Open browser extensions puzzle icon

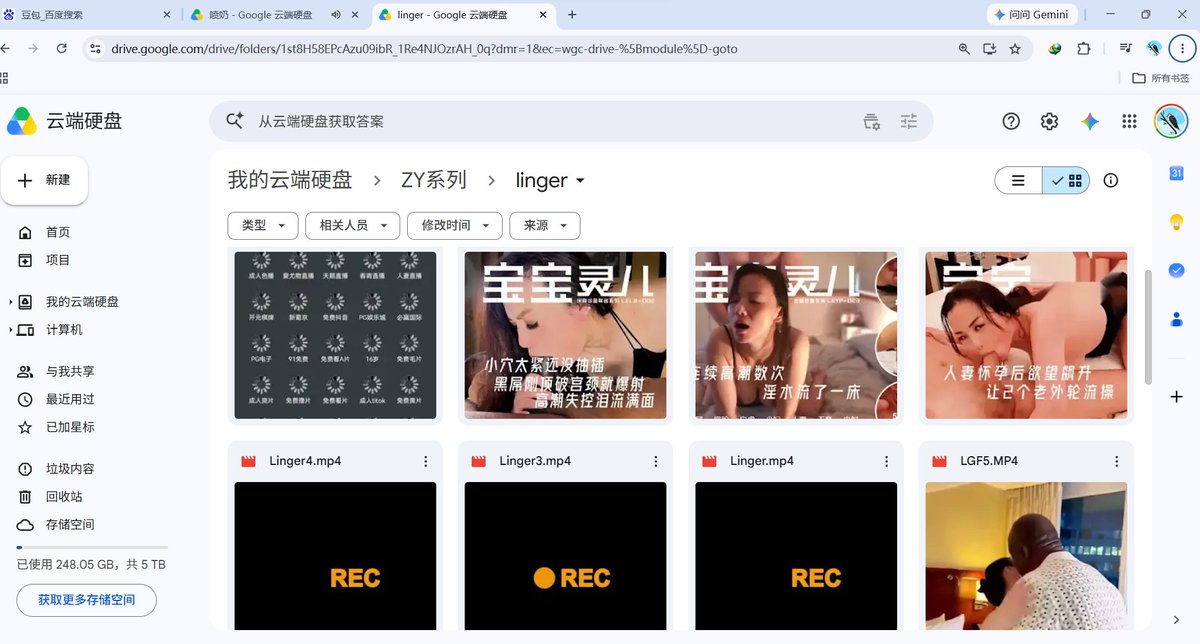[1084, 48]
